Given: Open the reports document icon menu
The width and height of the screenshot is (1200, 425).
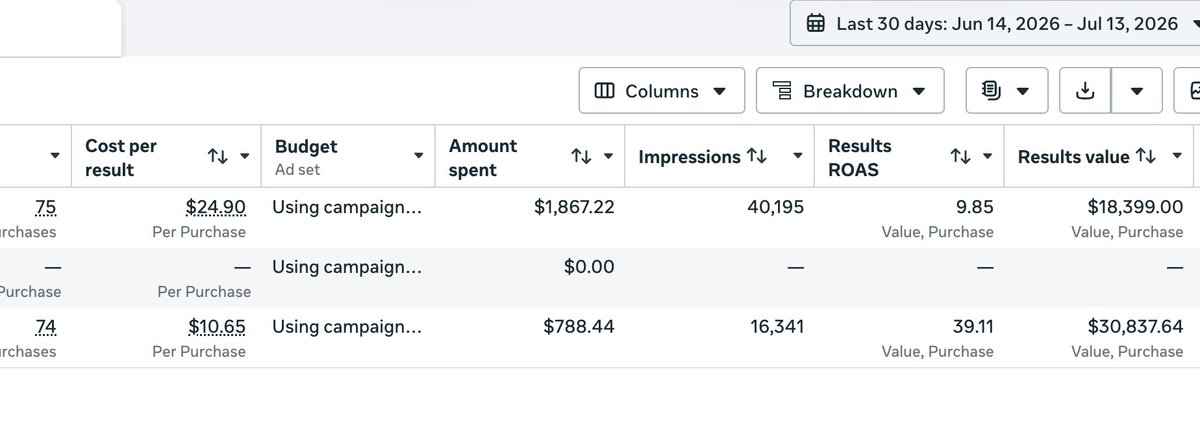Looking at the screenshot, I should pyautogui.click(x=1006, y=91).
